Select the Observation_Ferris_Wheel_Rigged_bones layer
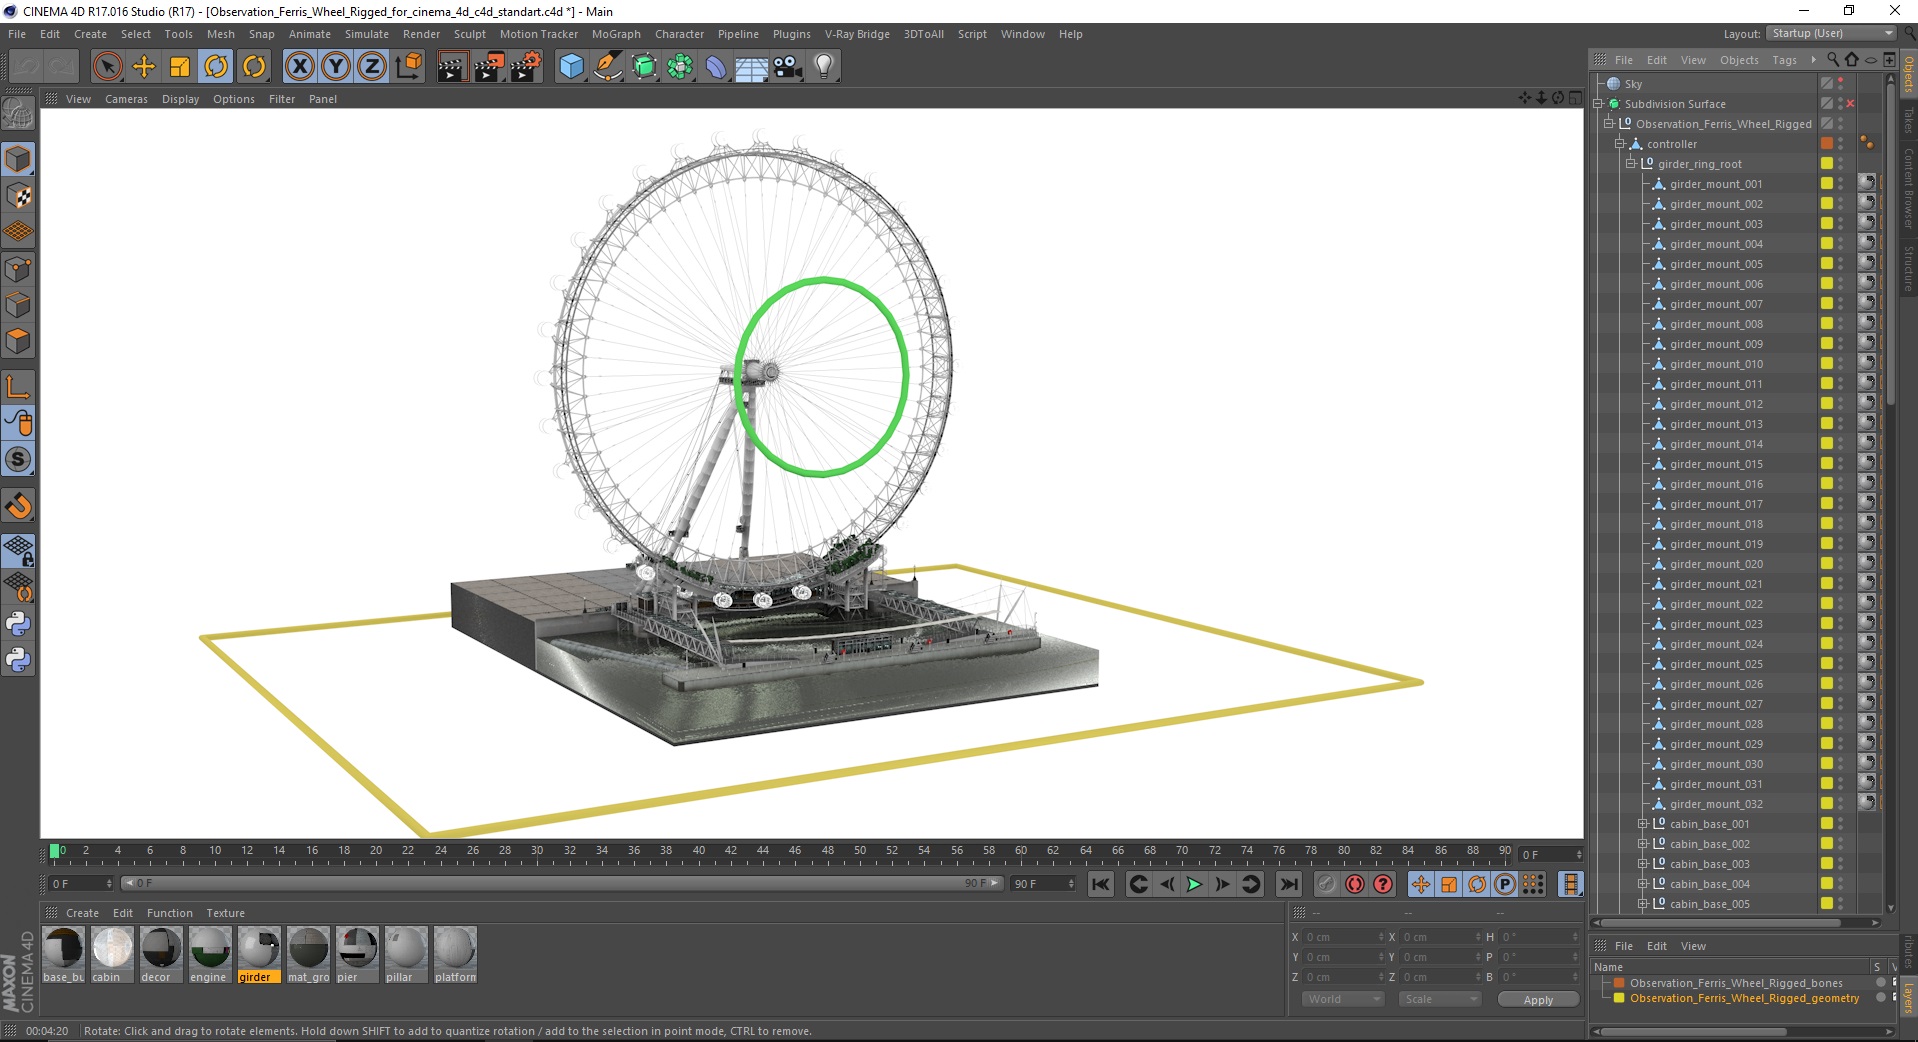This screenshot has width=1918, height=1042. point(1736,983)
